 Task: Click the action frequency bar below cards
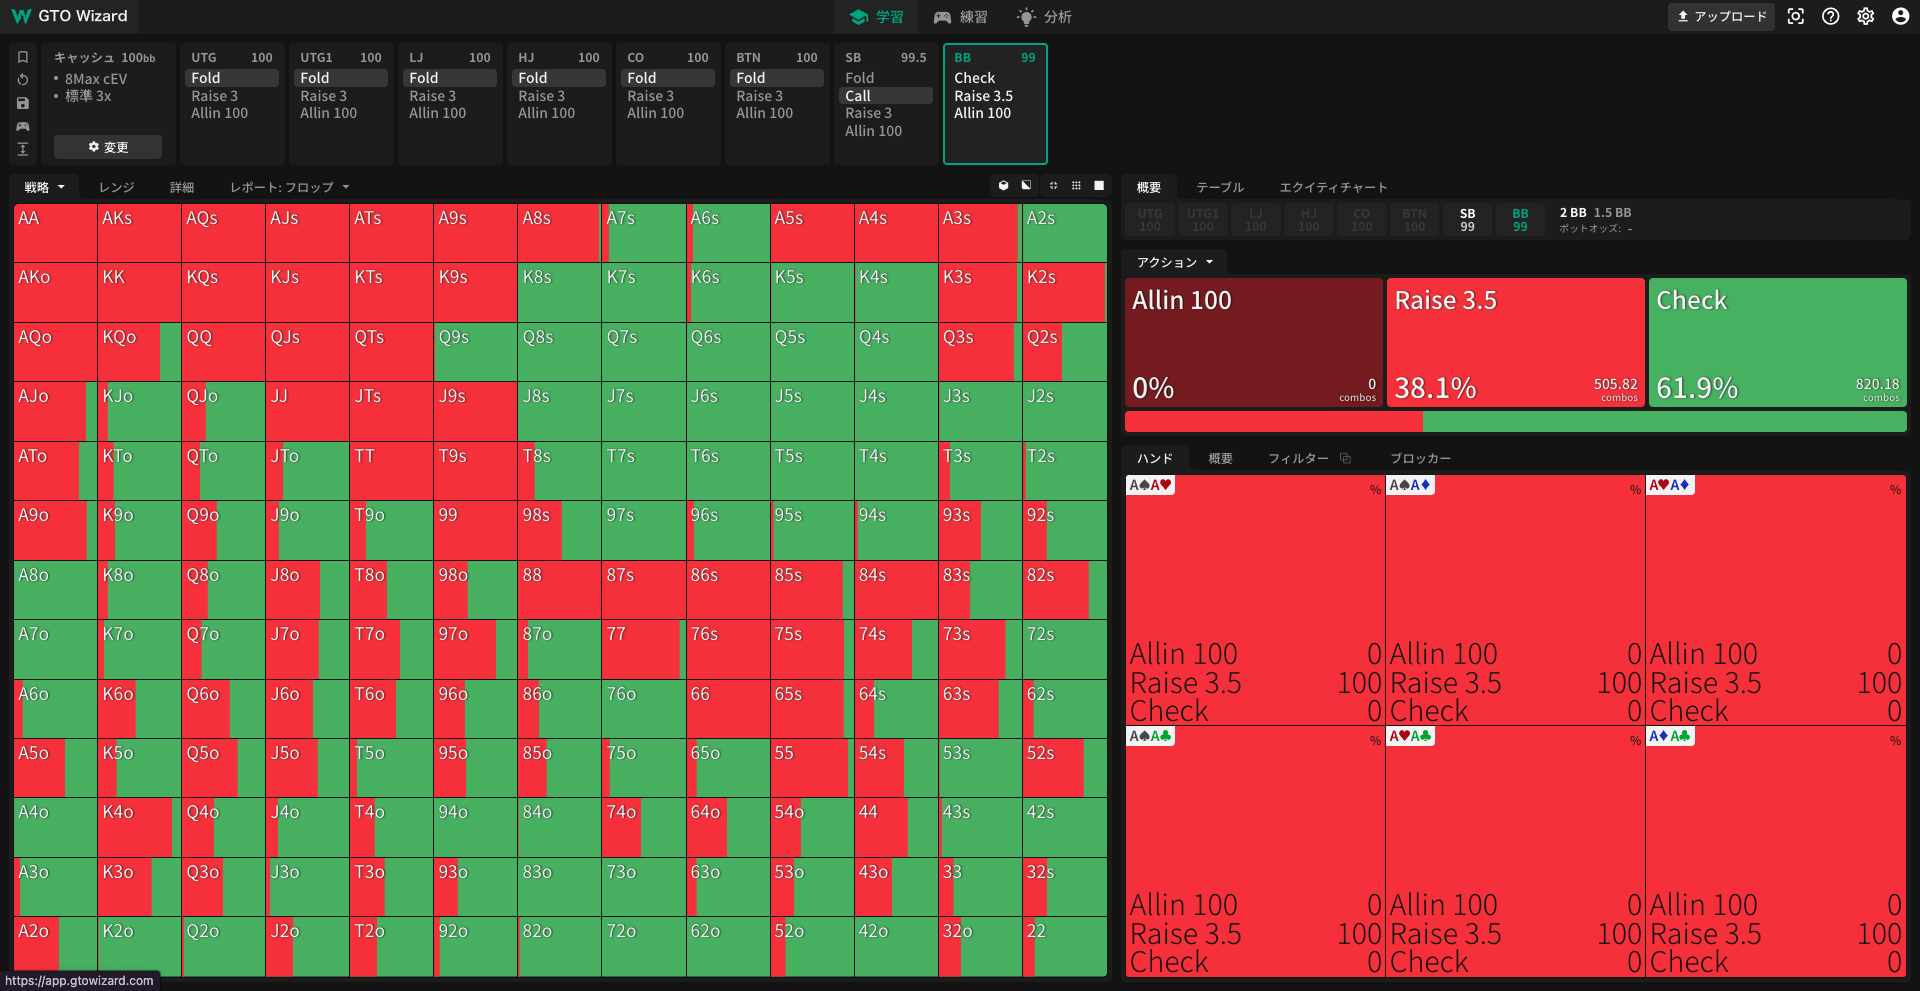pyautogui.click(x=1515, y=421)
